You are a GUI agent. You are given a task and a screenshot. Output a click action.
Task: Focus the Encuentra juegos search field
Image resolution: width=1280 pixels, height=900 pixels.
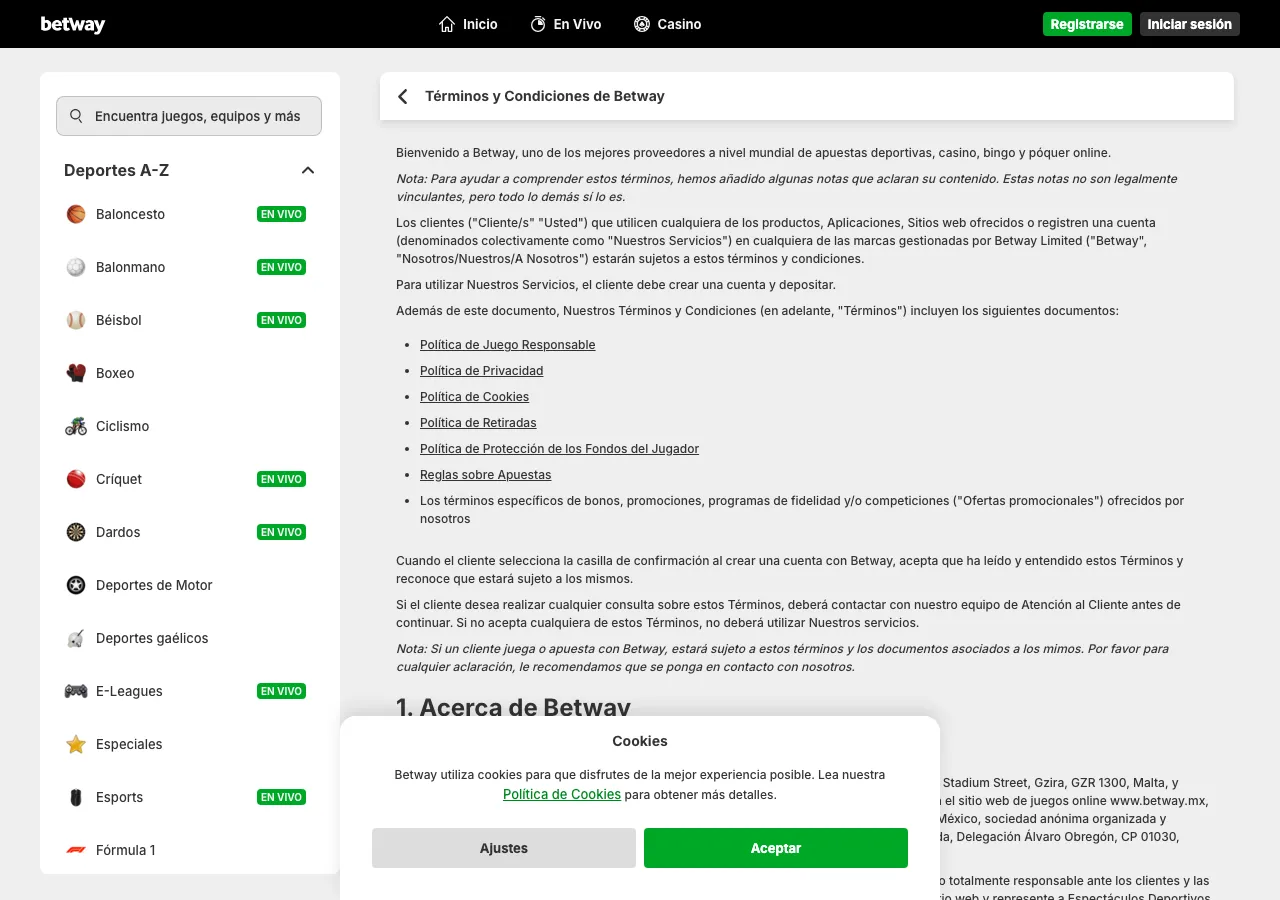[x=189, y=116]
